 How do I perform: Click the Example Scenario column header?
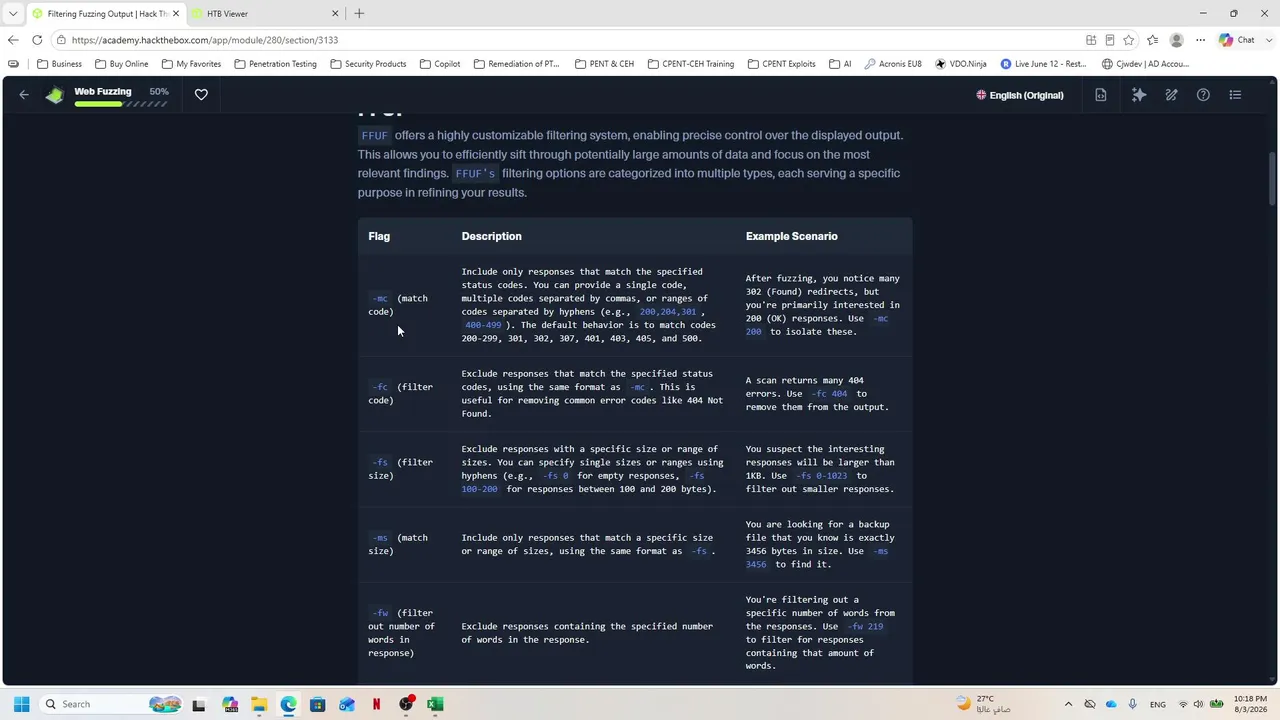pyautogui.click(x=792, y=236)
